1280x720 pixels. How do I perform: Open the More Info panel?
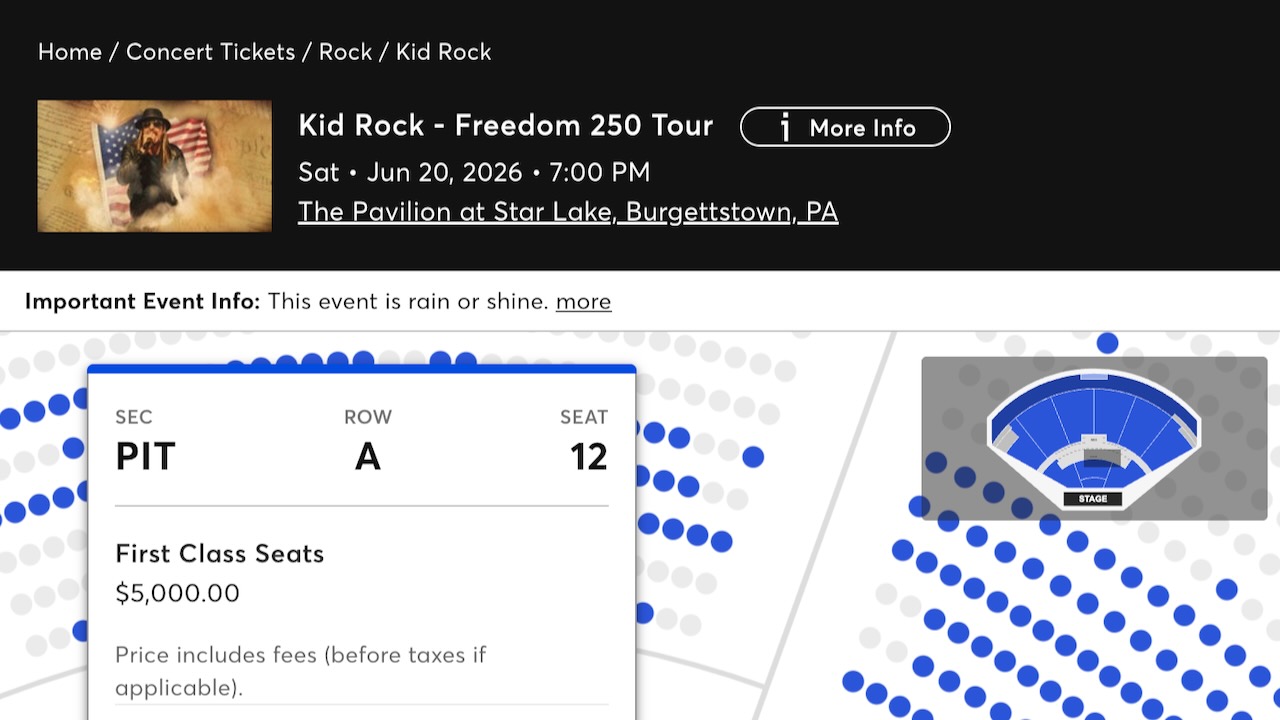[x=845, y=127]
